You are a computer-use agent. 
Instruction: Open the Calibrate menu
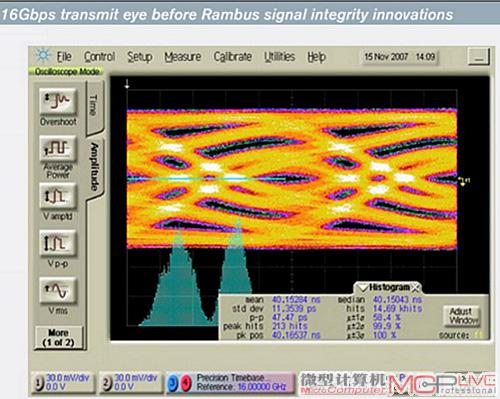pyautogui.click(x=233, y=57)
